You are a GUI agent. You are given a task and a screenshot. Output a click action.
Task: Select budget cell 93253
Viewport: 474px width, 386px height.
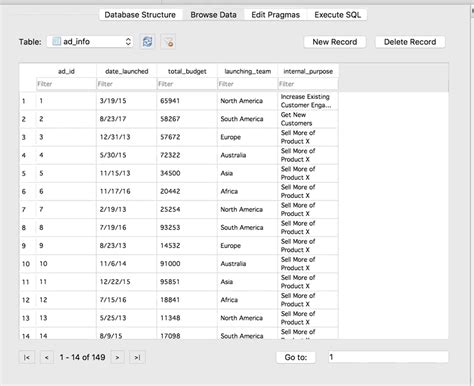point(187,227)
